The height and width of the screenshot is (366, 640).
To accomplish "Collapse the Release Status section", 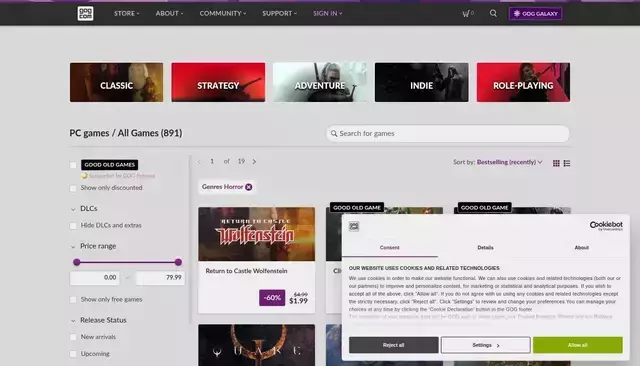I will (99, 320).
